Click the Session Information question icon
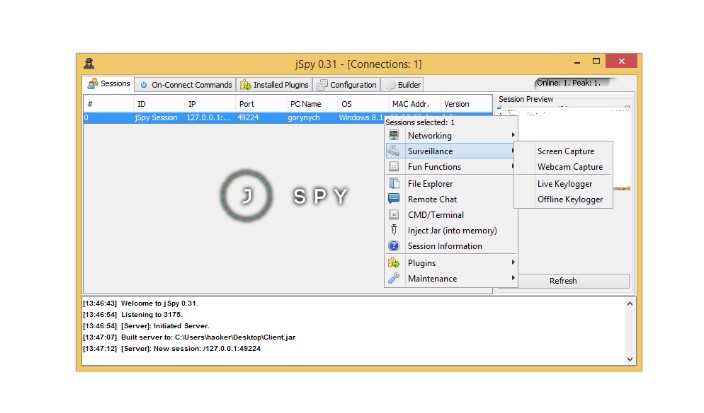The image size is (704, 413). point(394,246)
